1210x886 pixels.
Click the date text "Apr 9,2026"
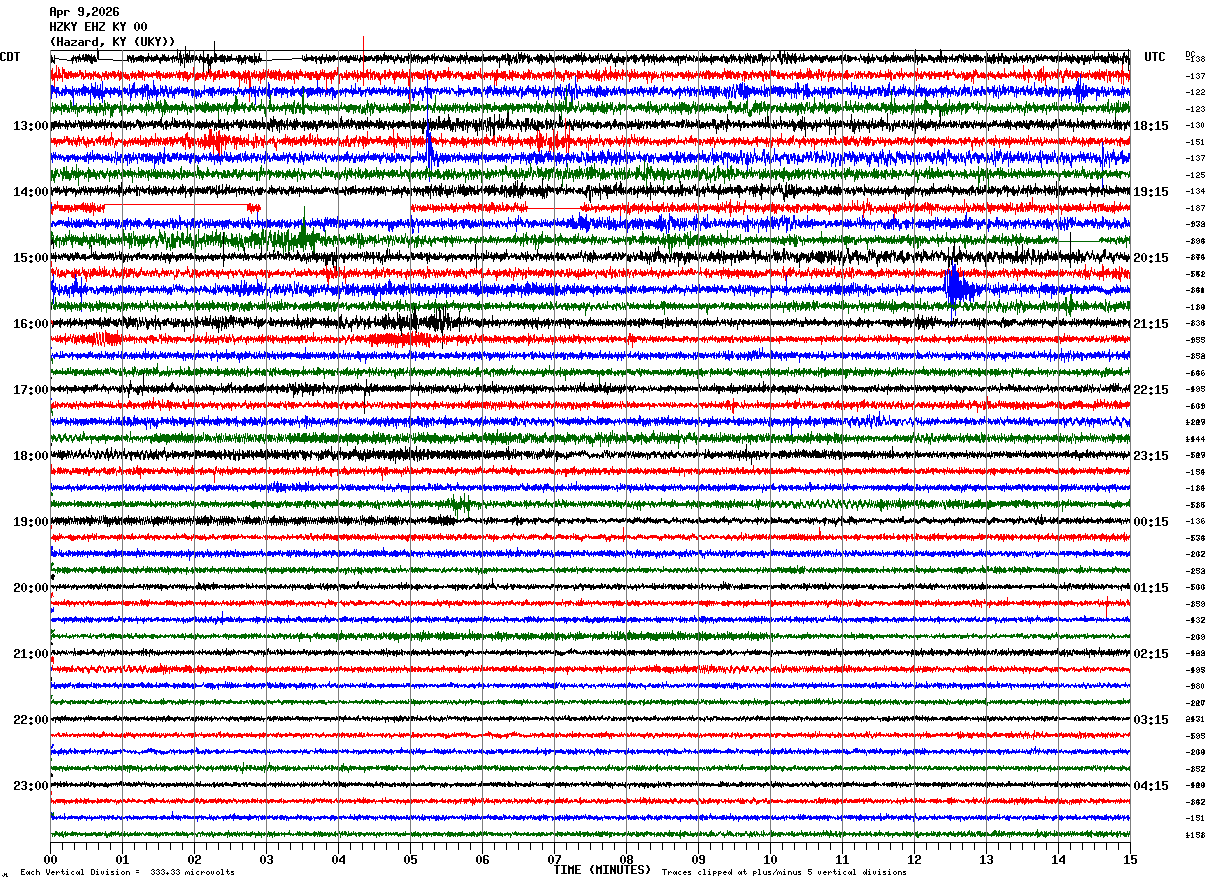coord(84,12)
